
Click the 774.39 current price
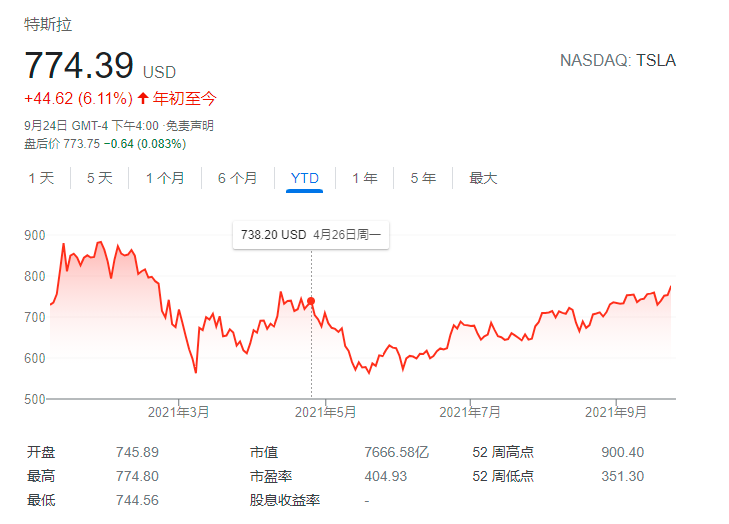coord(79,65)
